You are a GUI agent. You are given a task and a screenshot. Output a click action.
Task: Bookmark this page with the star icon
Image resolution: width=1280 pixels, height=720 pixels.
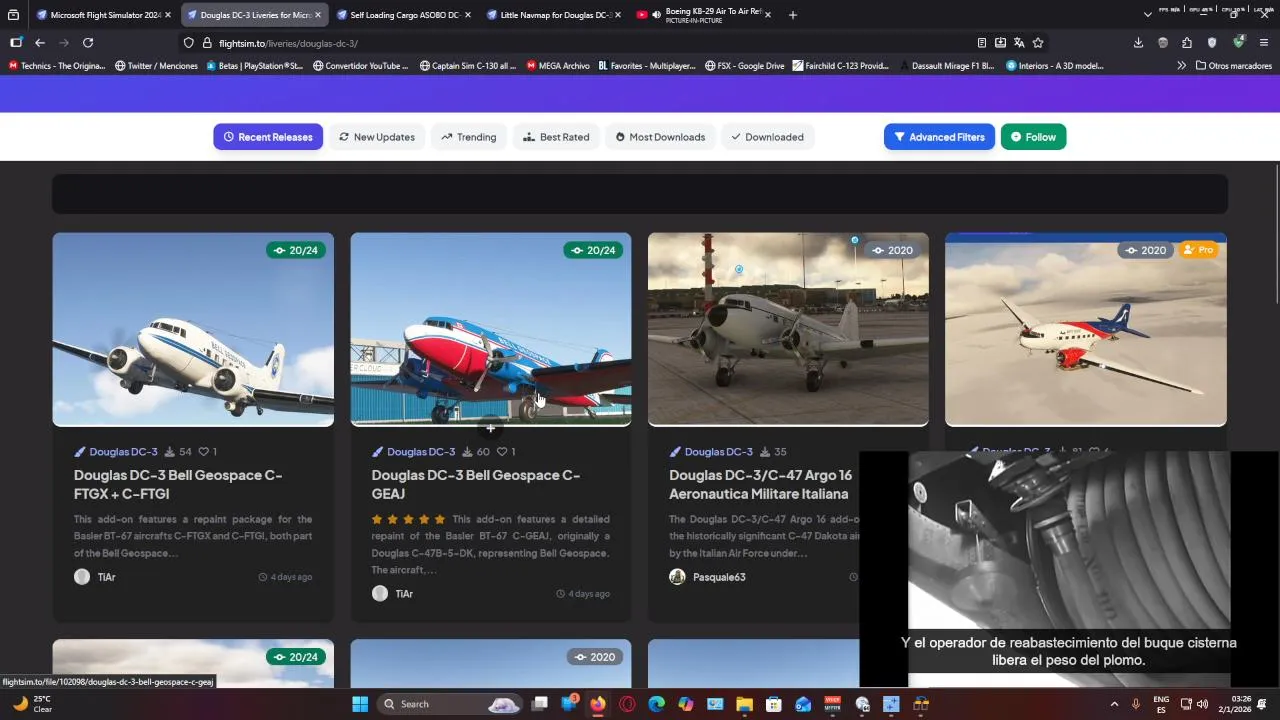point(1038,43)
